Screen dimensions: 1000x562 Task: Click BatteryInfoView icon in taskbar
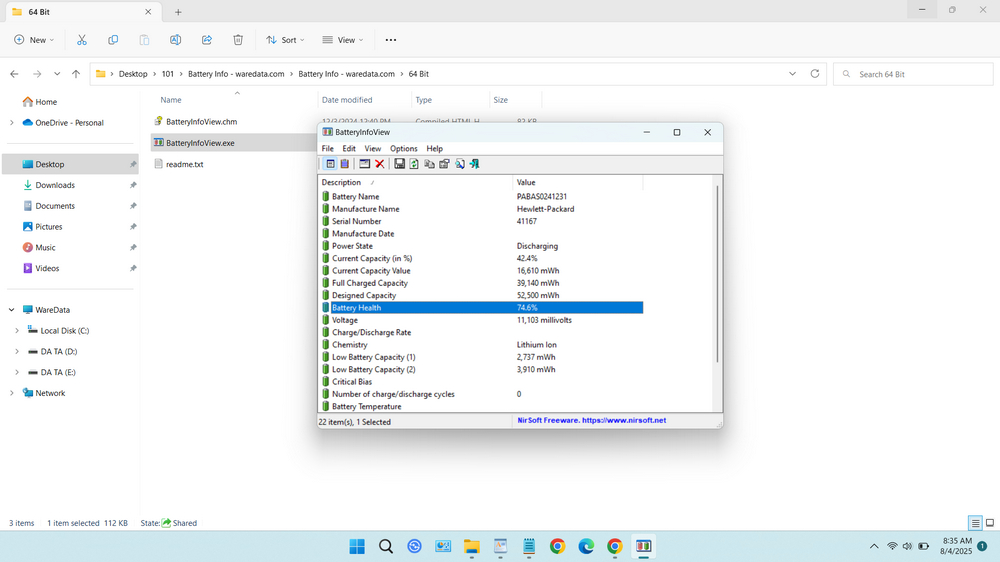pos(643,546)
